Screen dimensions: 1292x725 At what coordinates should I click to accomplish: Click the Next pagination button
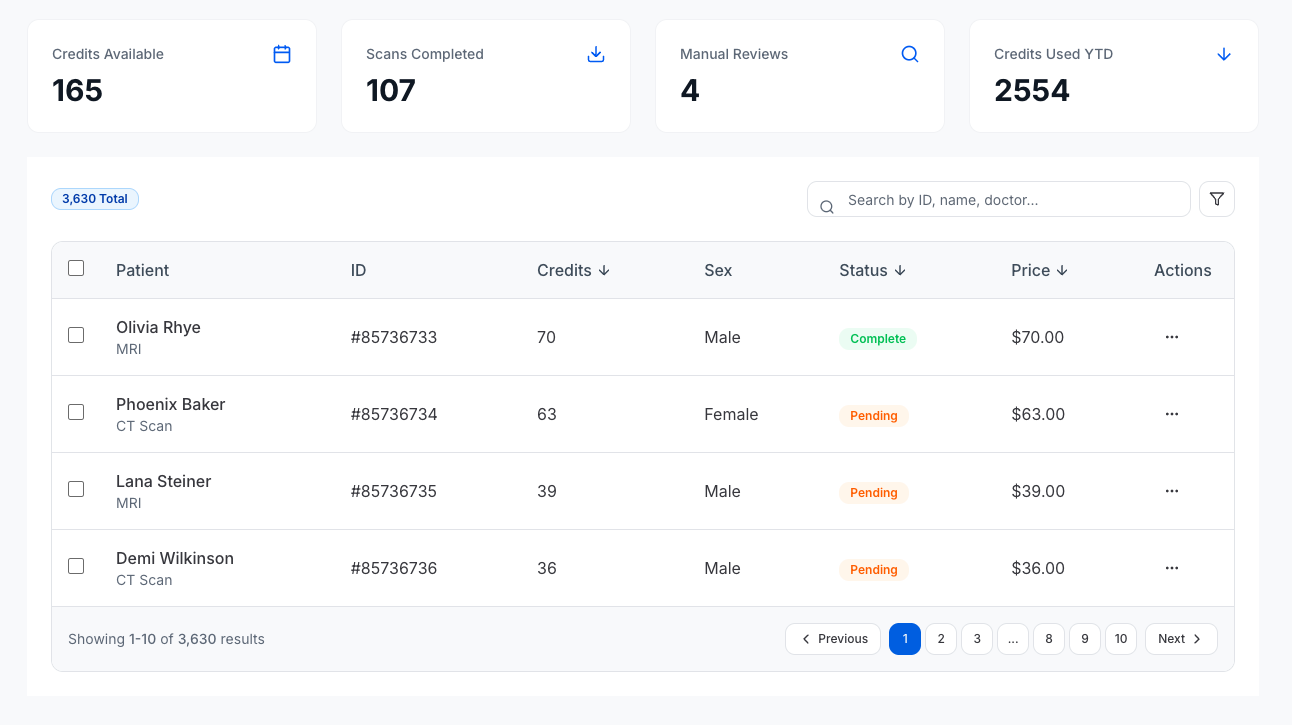coord(1181,638)
